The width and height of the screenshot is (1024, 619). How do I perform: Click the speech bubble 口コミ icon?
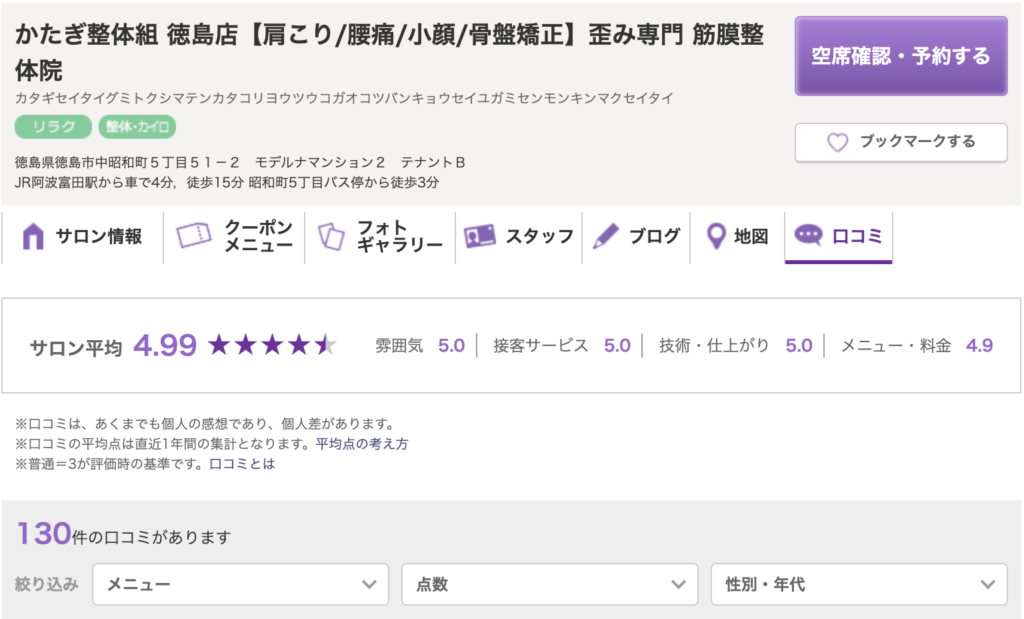tap(808, 236)
